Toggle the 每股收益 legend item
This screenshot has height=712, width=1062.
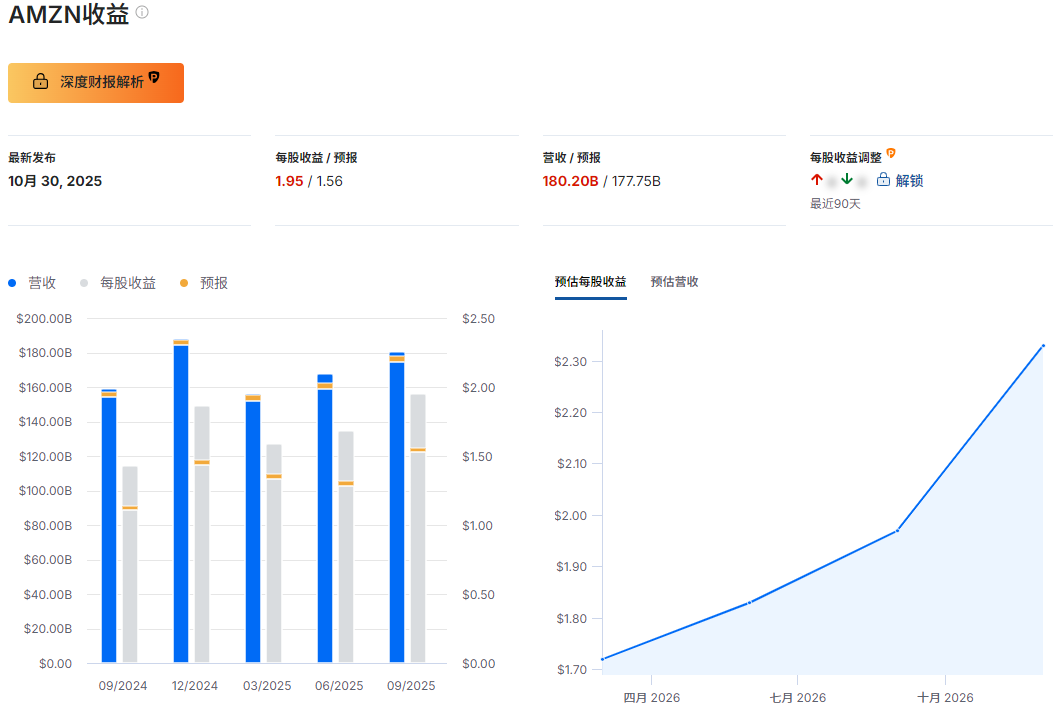click(130, 283)
